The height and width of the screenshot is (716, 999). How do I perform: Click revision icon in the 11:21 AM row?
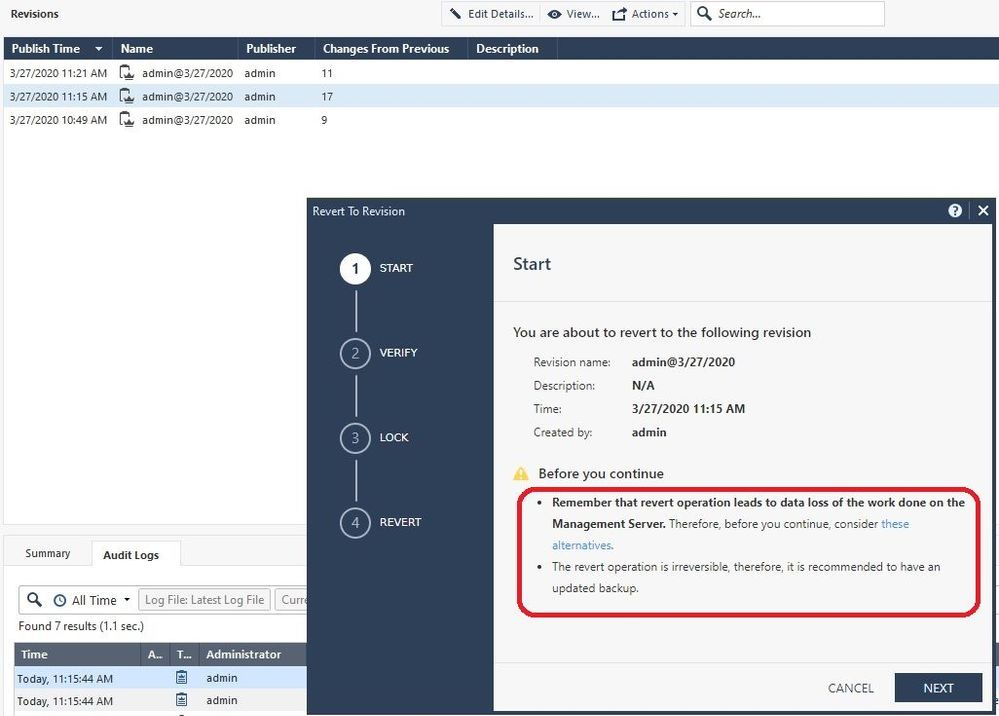point(127,73)
